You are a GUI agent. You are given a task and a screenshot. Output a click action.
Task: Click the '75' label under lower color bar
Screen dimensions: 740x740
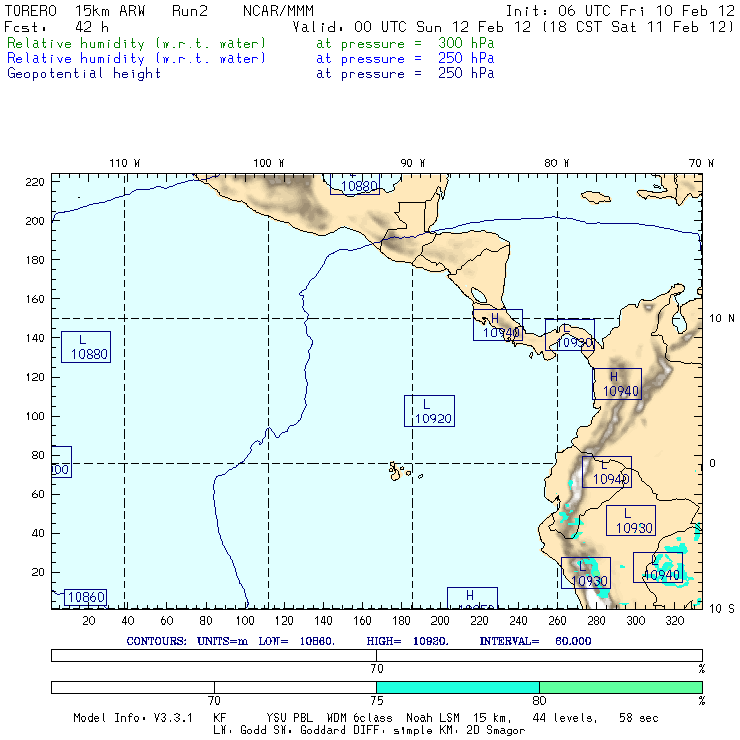pyautogui.click(x=377, y=700)
